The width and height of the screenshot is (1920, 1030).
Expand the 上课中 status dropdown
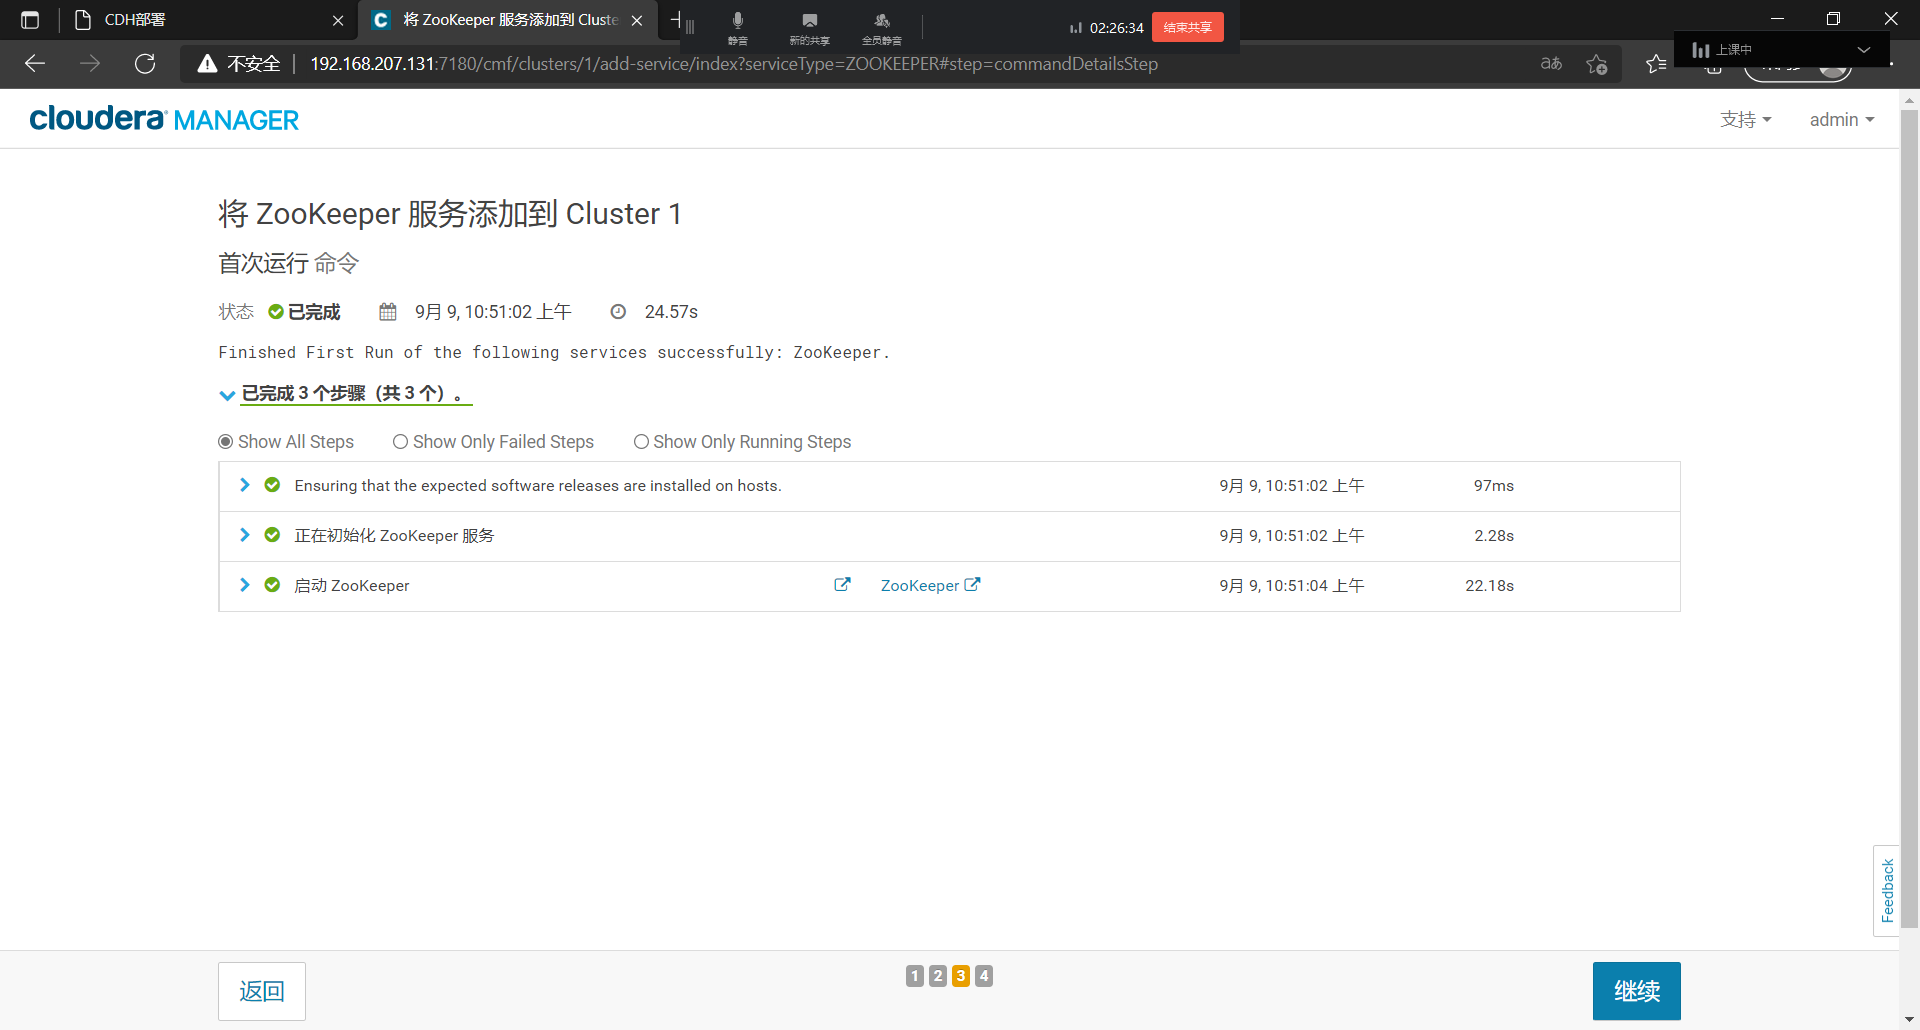point(1864,50)
